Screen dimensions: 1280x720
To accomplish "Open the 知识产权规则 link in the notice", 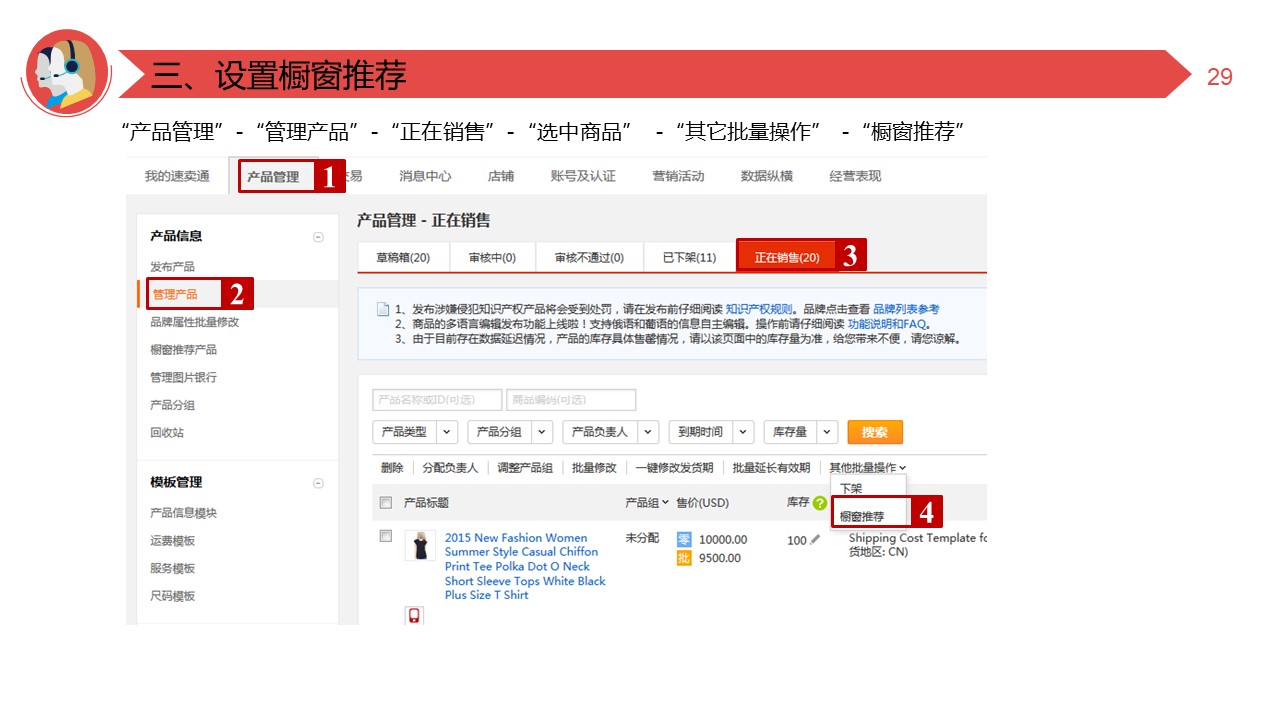I will point(759,310).
